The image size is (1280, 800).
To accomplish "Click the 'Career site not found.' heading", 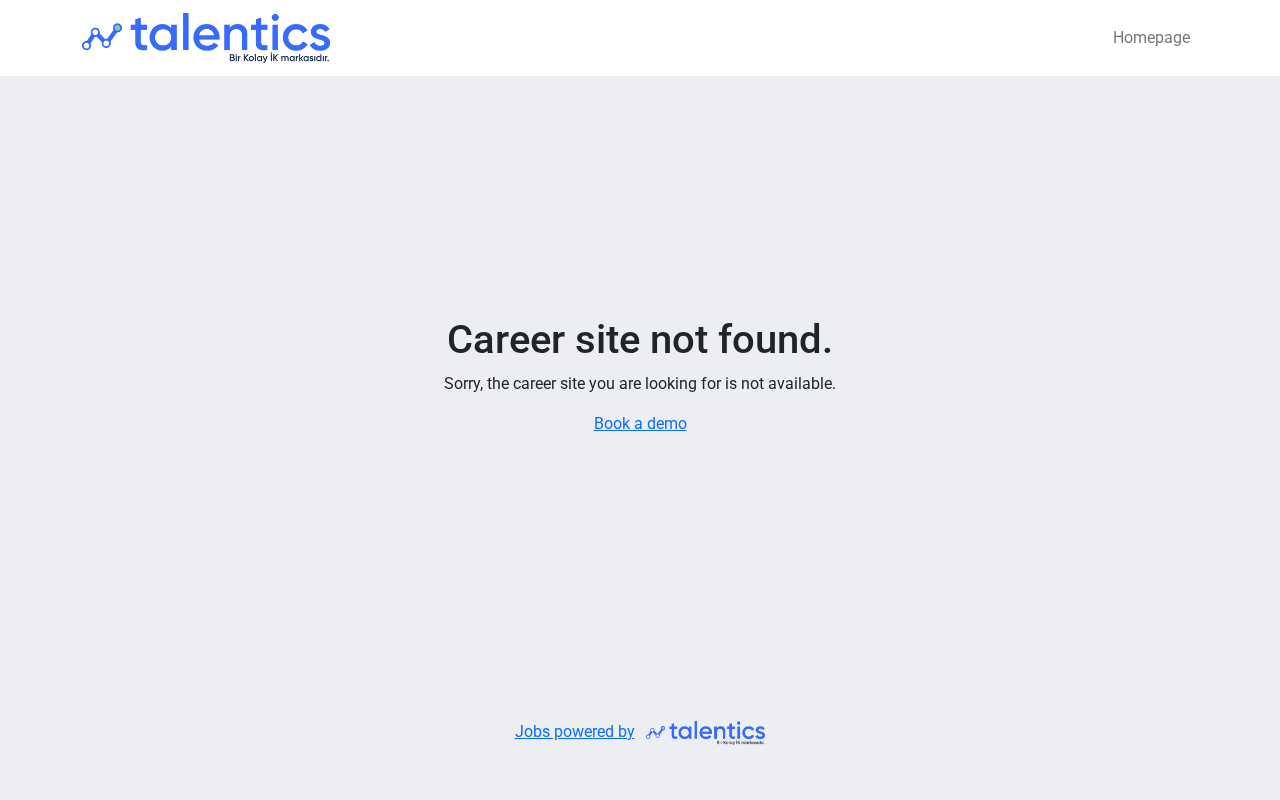I will pyautogui.click(x=640, y=340).
